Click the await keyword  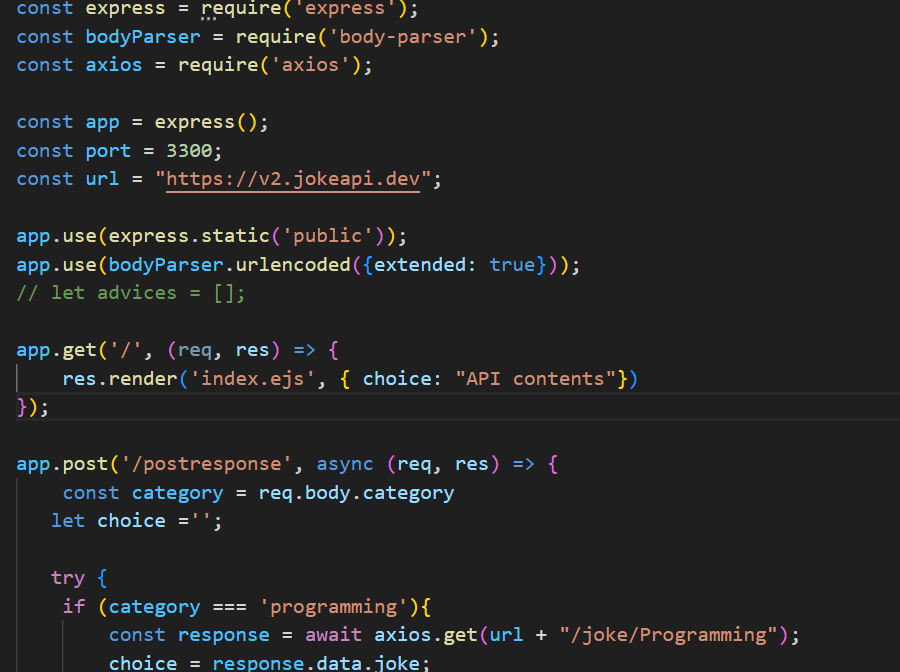(x=333, y=635)
